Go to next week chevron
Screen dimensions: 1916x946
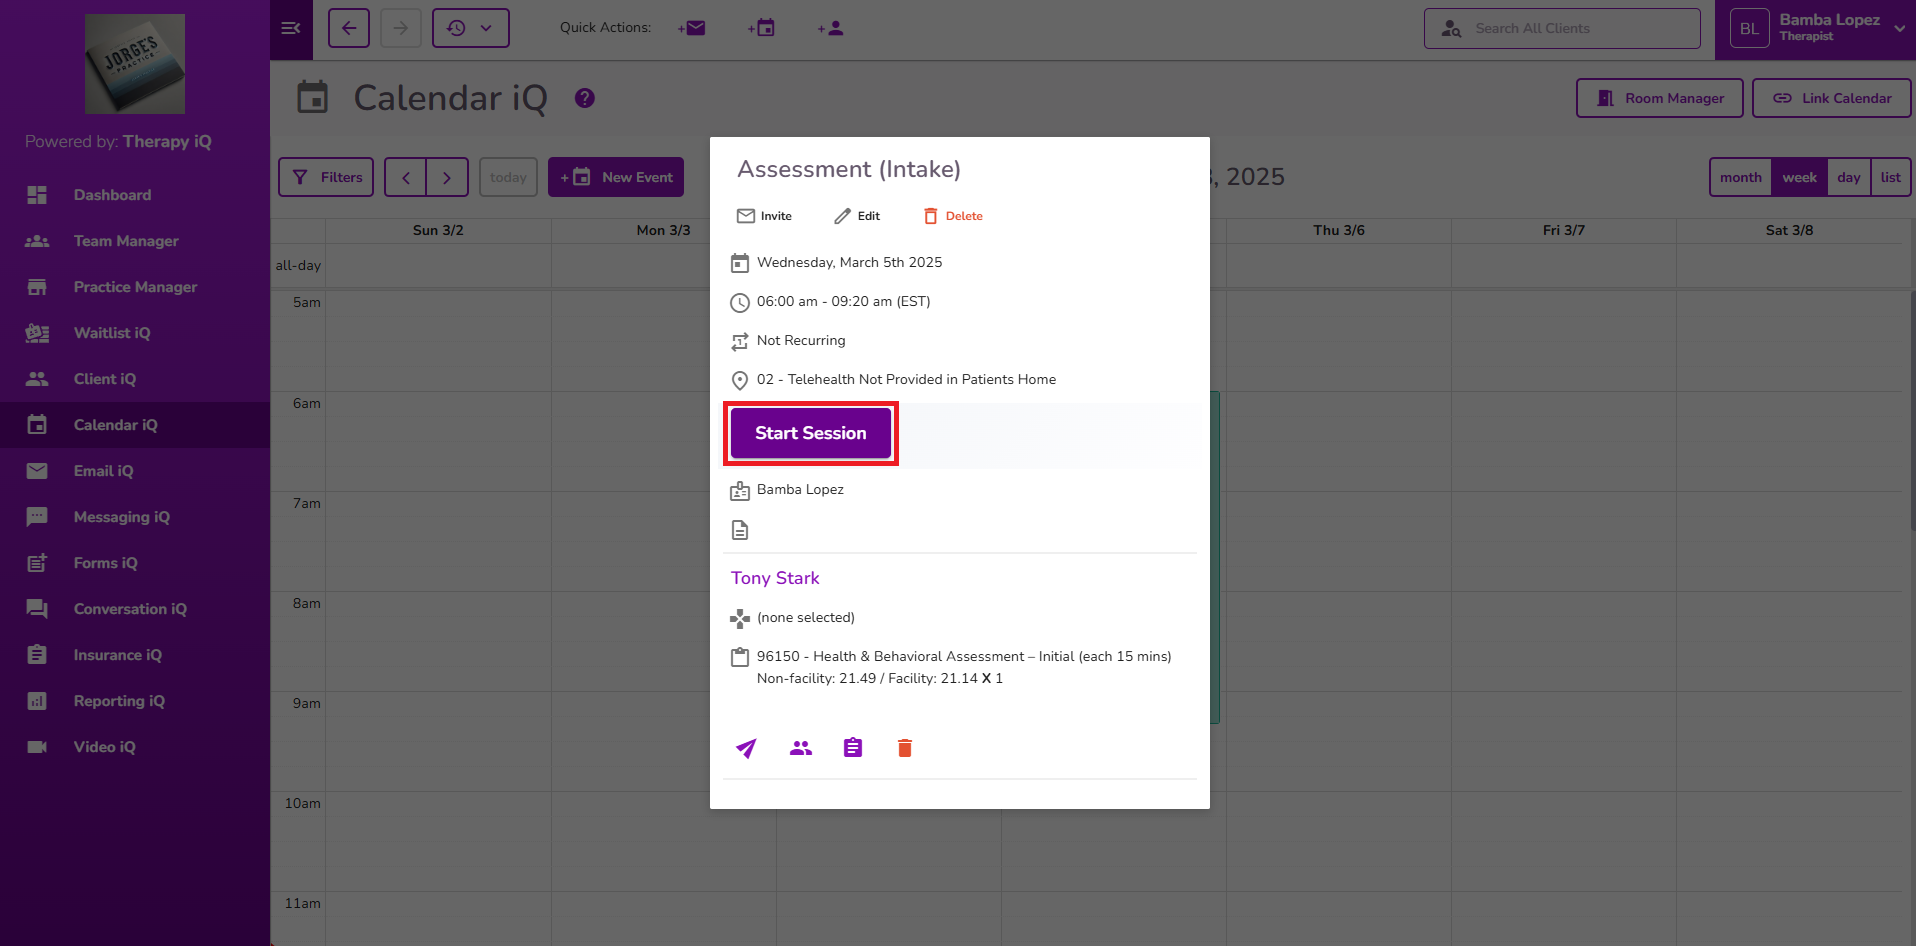coord(447,177)
